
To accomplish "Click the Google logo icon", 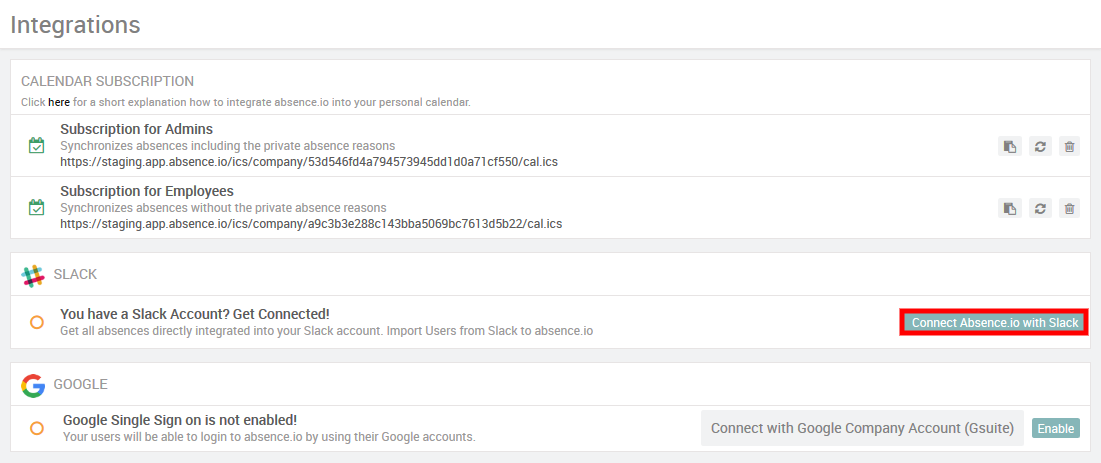I will (x=34, y=385).
